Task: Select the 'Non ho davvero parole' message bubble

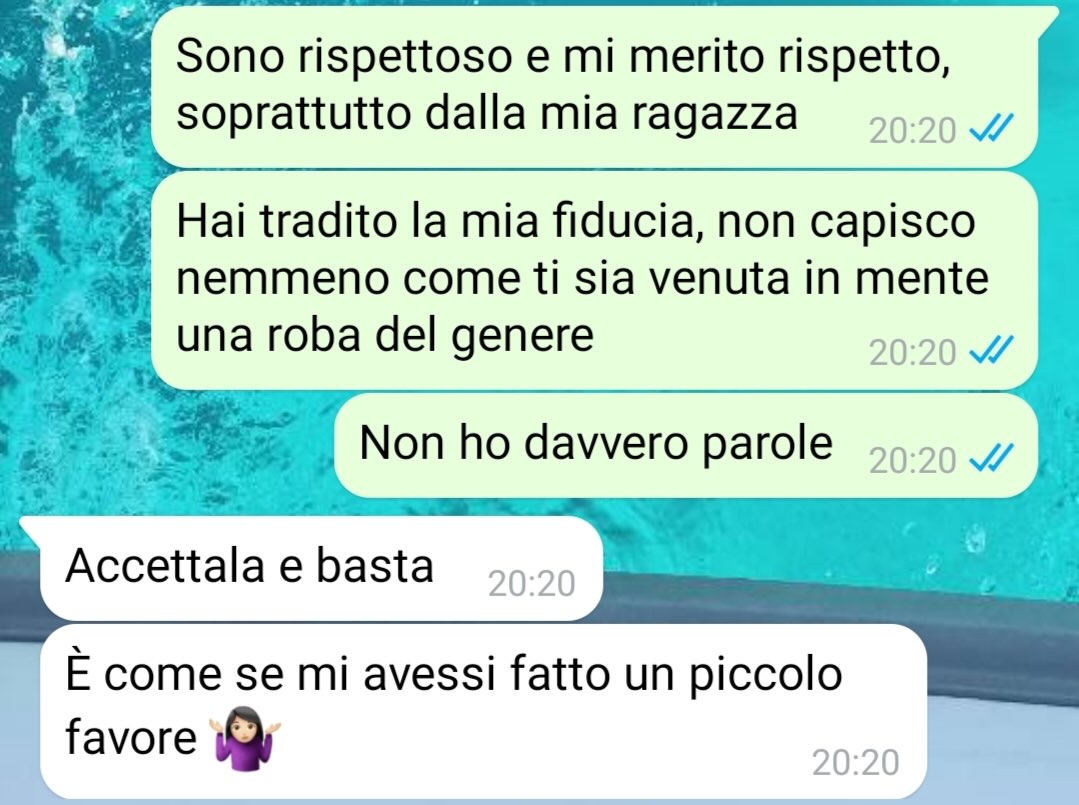Action: coord(686,446)
